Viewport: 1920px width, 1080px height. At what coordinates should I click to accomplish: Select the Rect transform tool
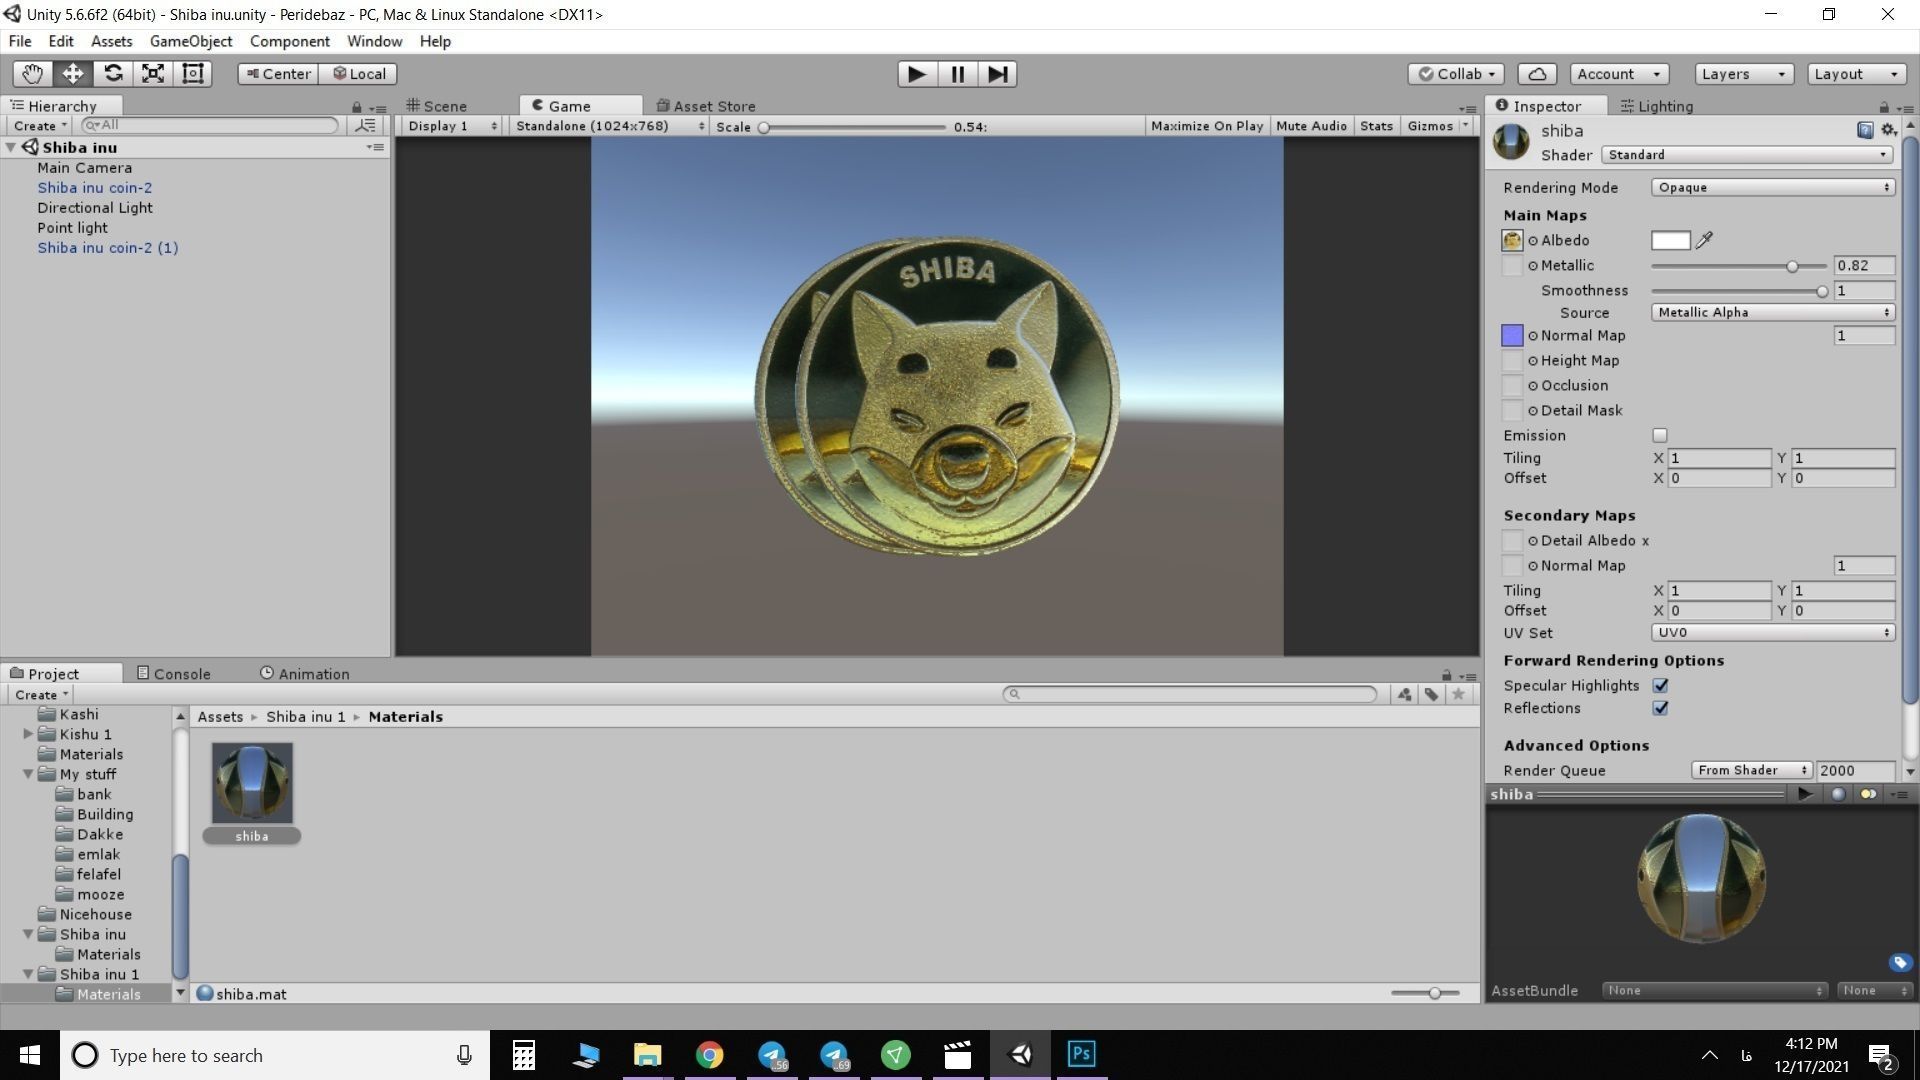click(193, 74)
